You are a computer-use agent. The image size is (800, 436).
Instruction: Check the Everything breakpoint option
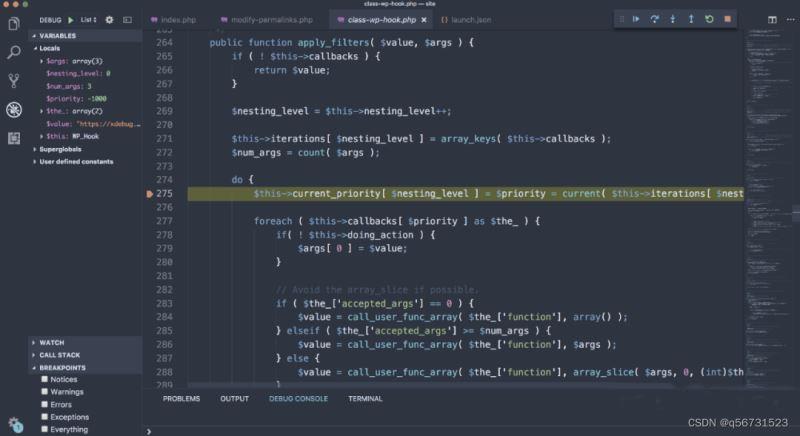click(x=45, y=429)
